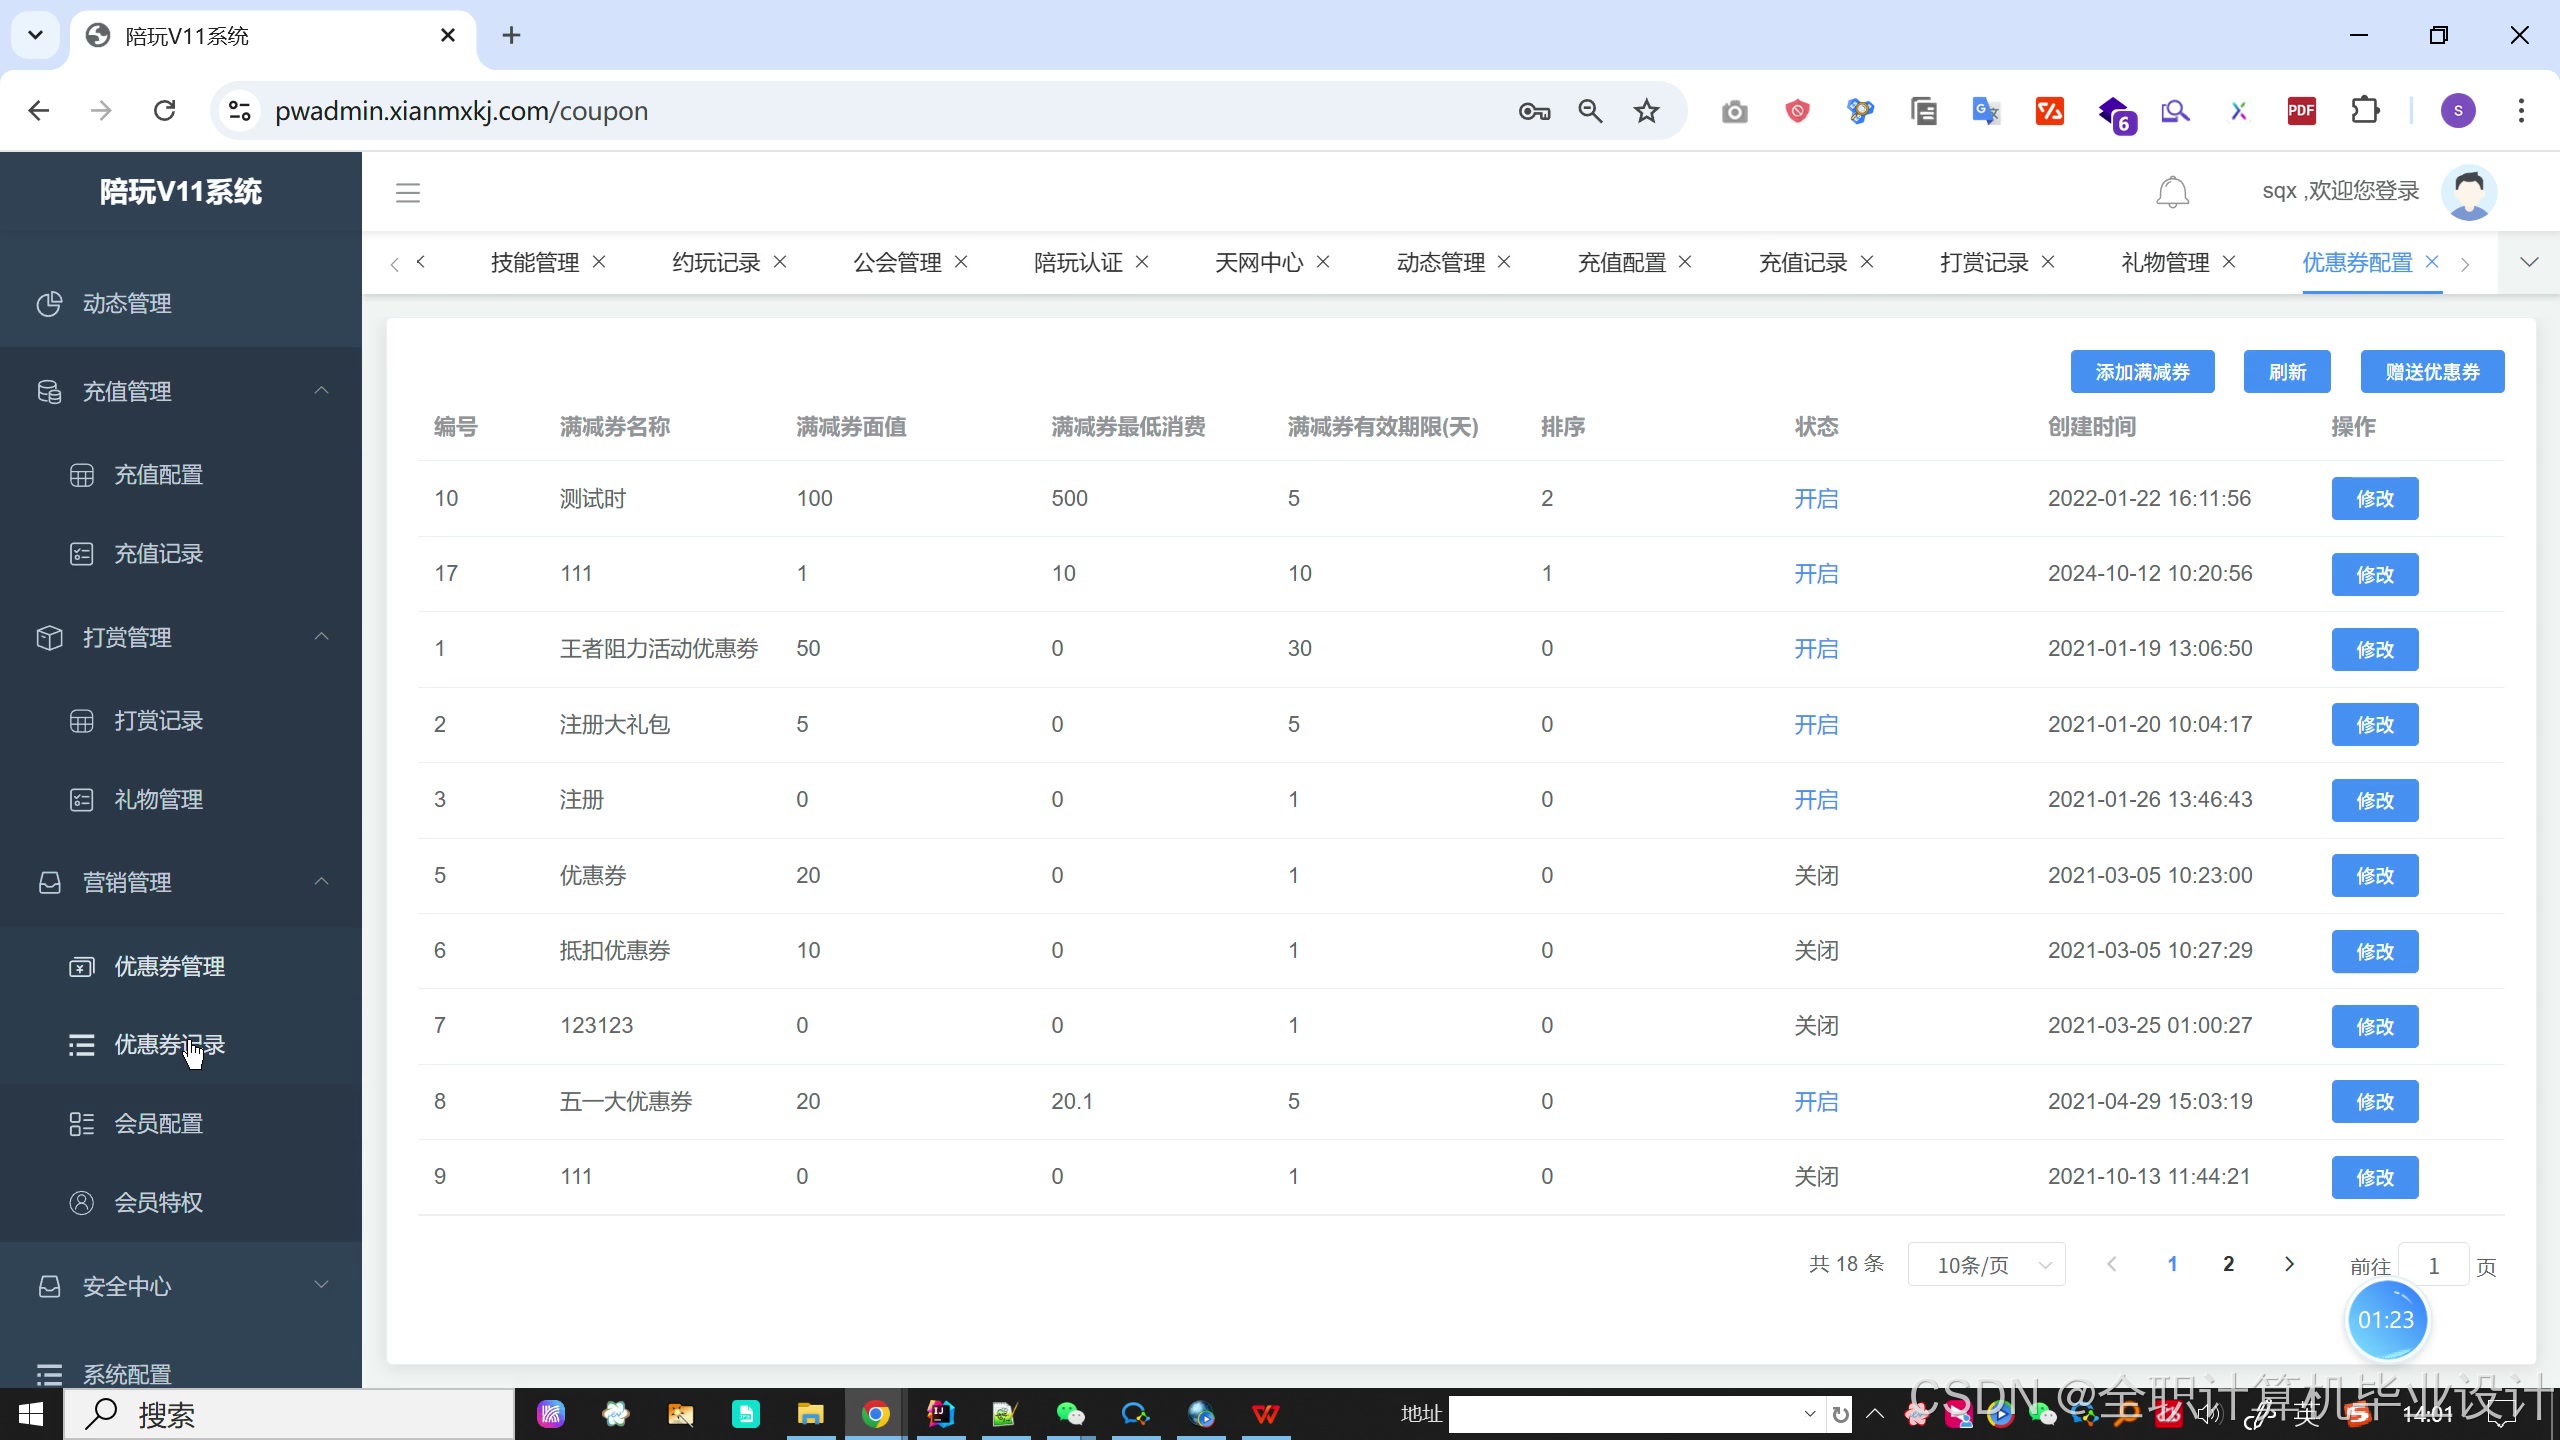Close the 陪玩认证 tab

tap(1142, 262)
